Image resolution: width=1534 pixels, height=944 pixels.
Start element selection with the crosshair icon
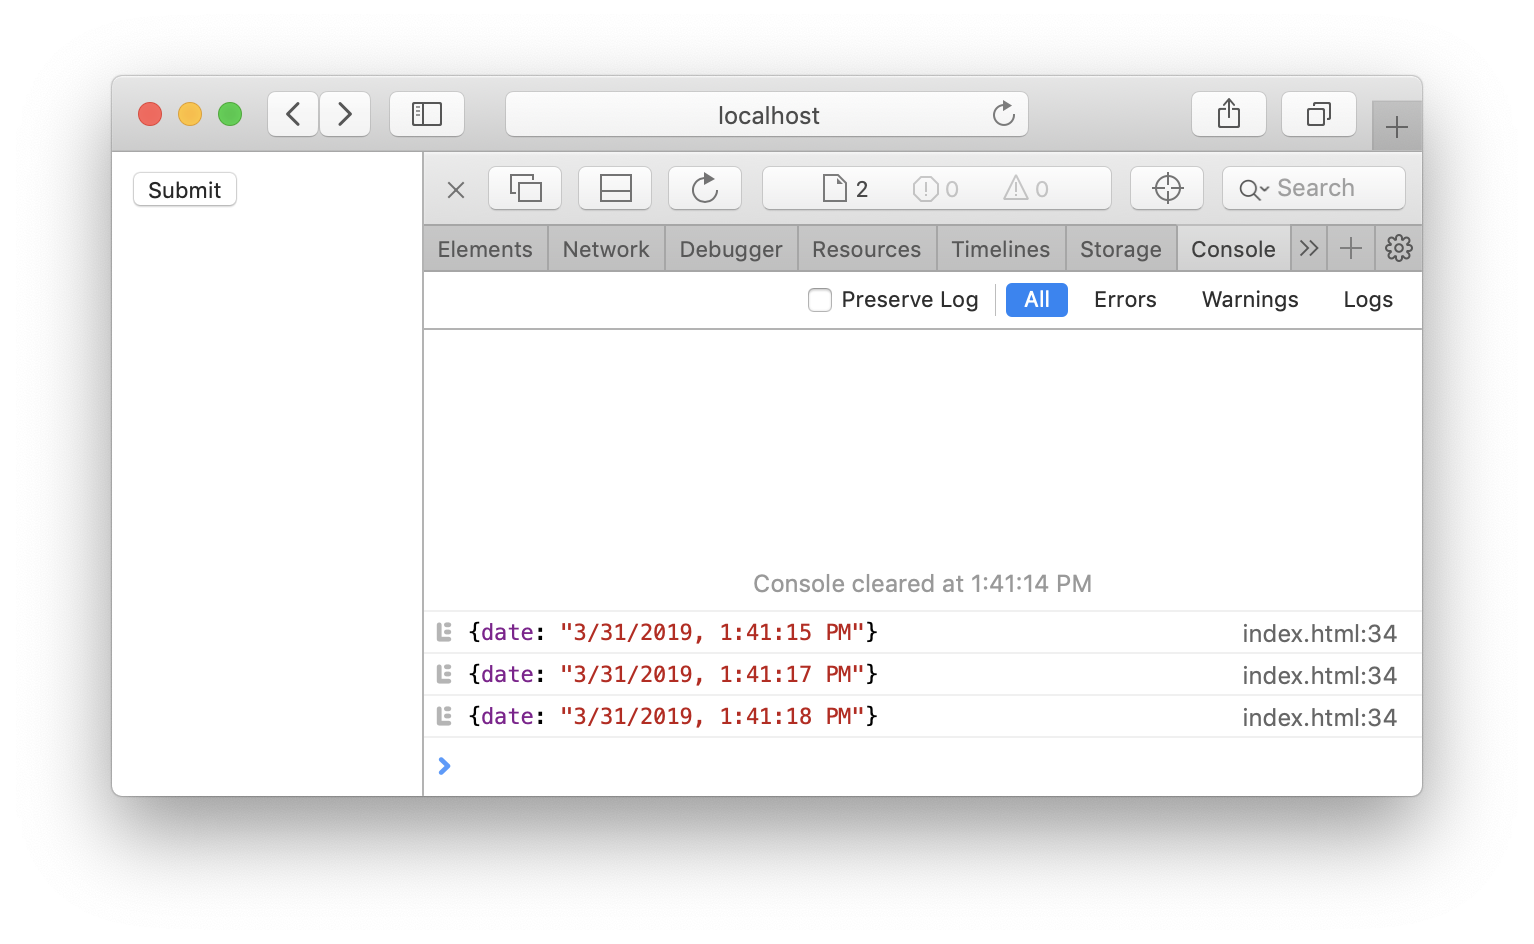pyautogui.click(x=1168, y=188)
